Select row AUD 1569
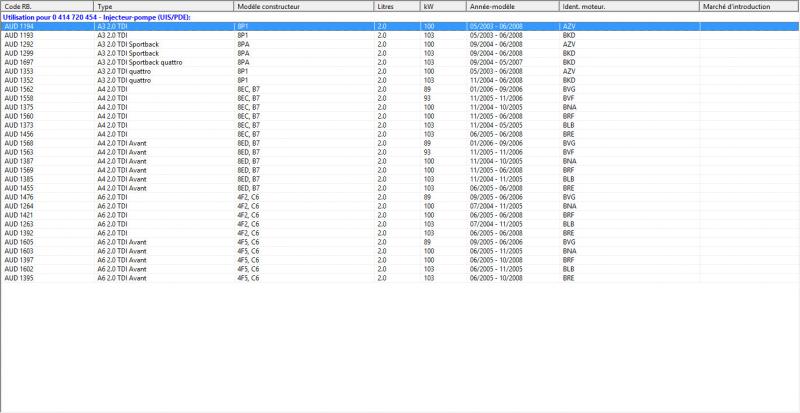The width and height of the screenshot is (800, 413). 400,170
